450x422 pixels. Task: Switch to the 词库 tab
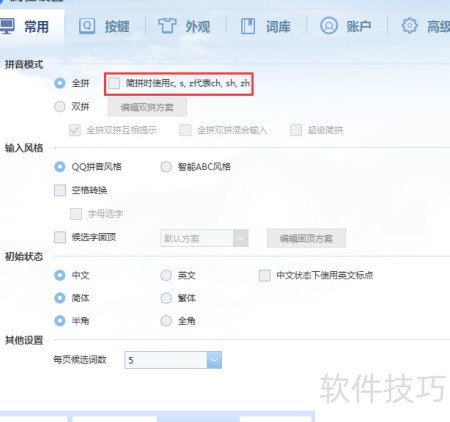coord(278,27)
